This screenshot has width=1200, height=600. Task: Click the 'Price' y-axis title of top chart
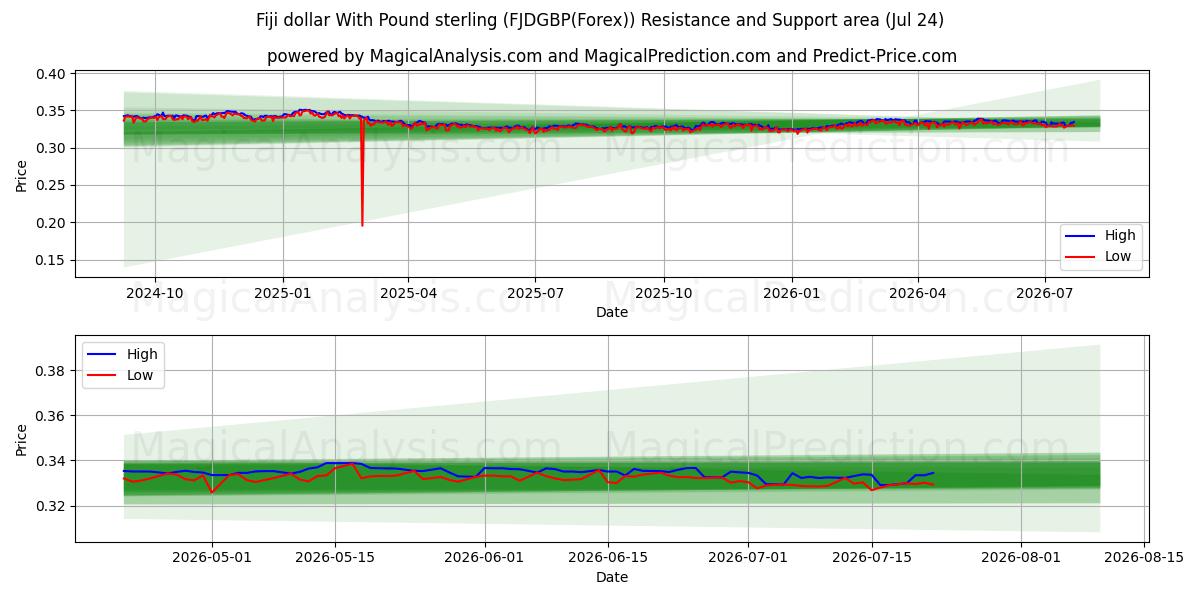pyautogui.click(x=21, y=175)
